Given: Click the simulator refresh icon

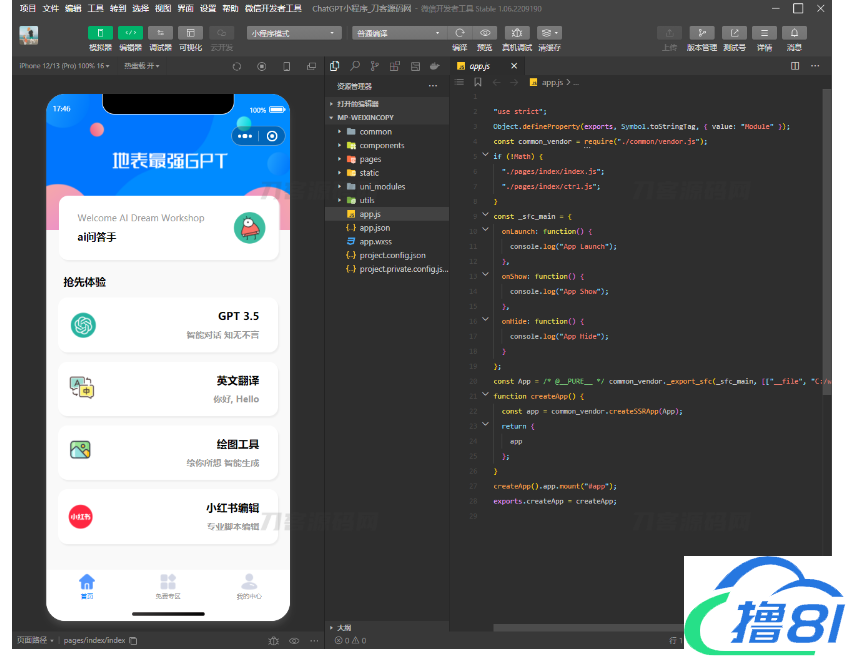Looking at the screenshot, I should [237, 66].
